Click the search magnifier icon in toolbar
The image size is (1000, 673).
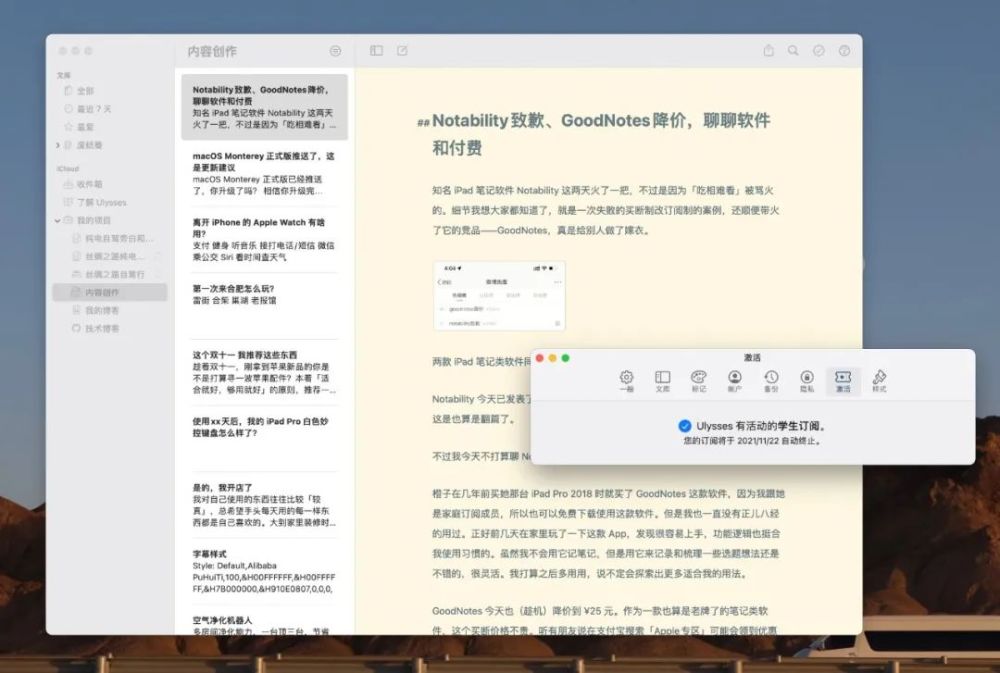coord(793,50)
